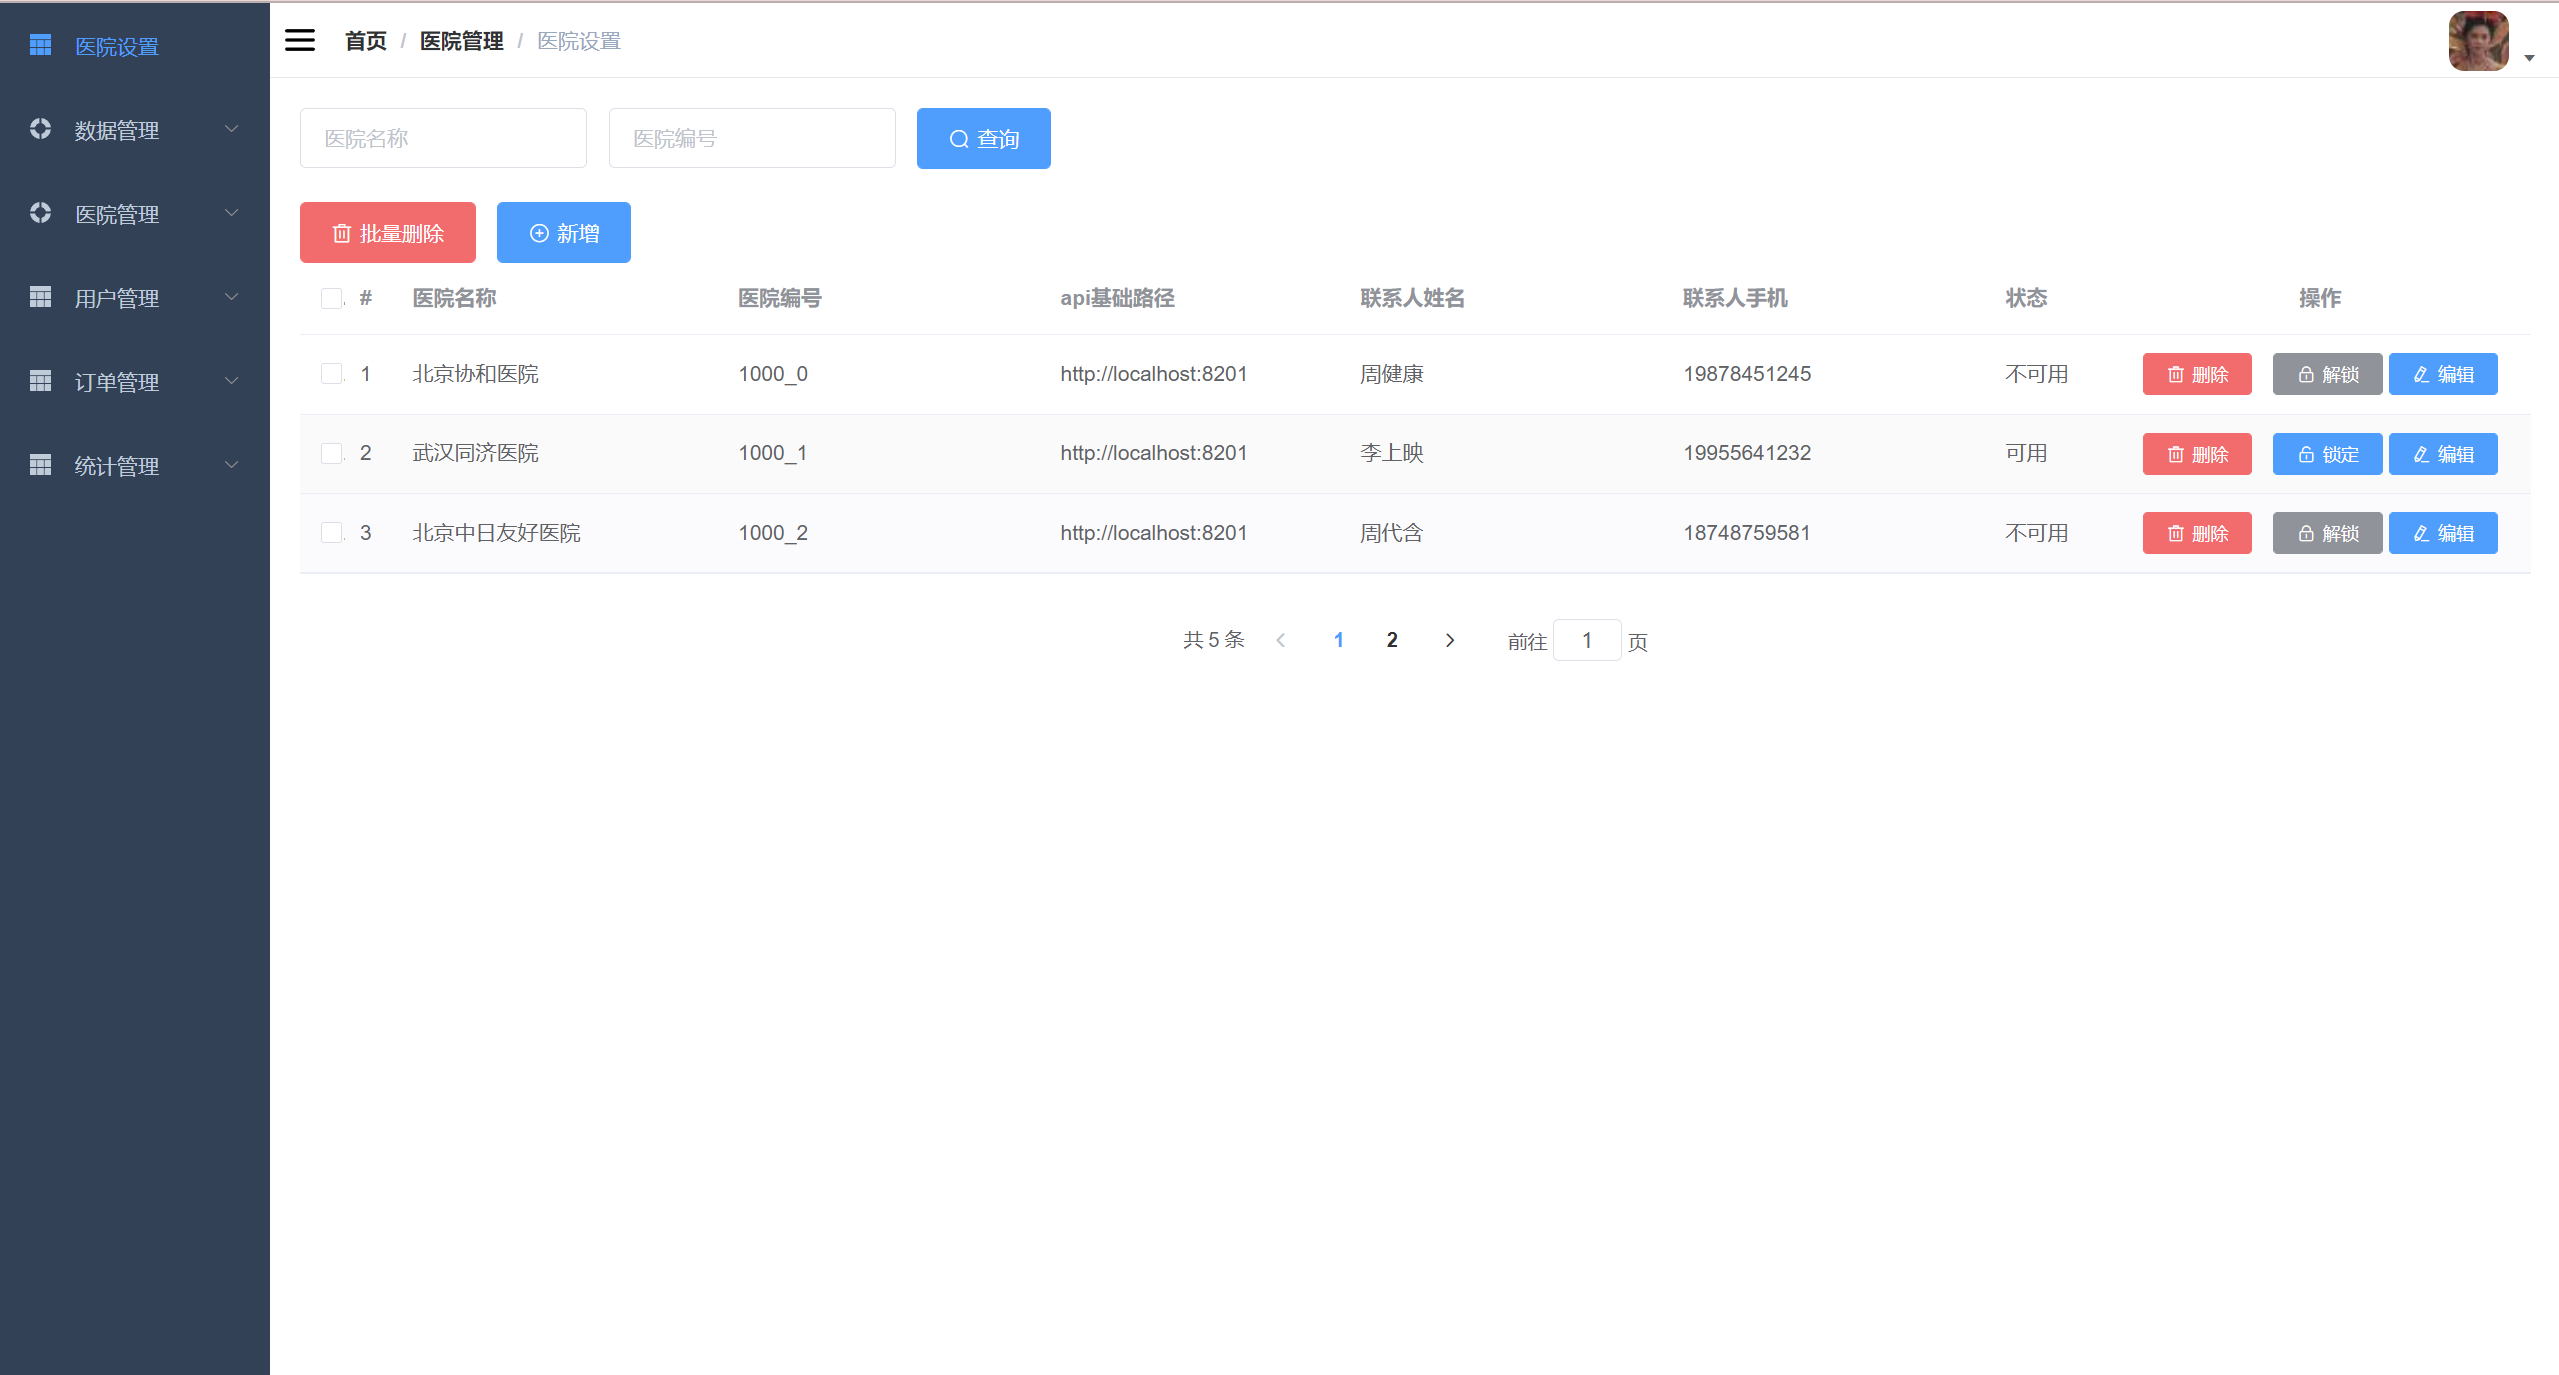The image size is (2559, 1375).
Task: Focus the 医院名称 search field
Action: coord(443,138)
